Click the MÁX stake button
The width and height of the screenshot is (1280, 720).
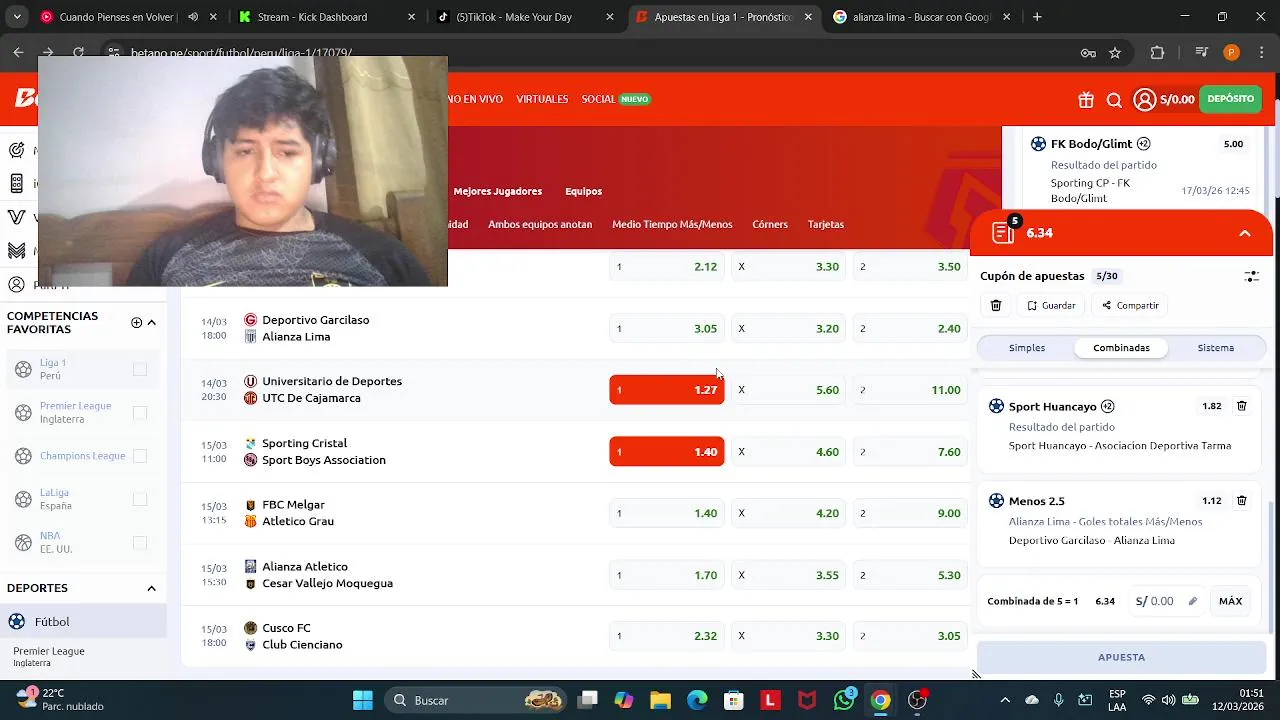(x=1230, y=601)
